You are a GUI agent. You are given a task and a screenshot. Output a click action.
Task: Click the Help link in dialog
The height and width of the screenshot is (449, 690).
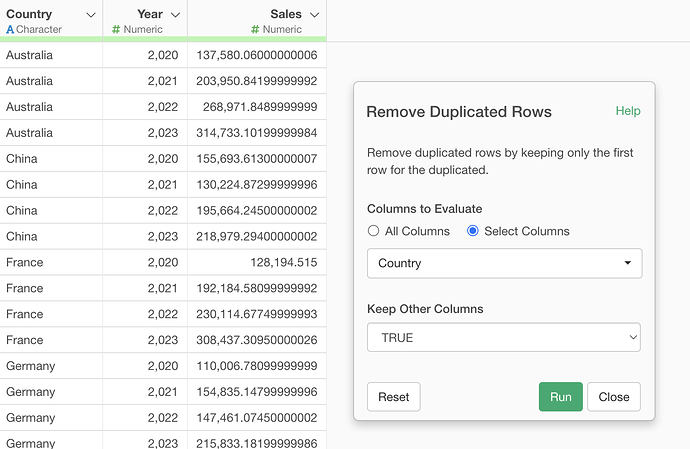coord(627,111)
